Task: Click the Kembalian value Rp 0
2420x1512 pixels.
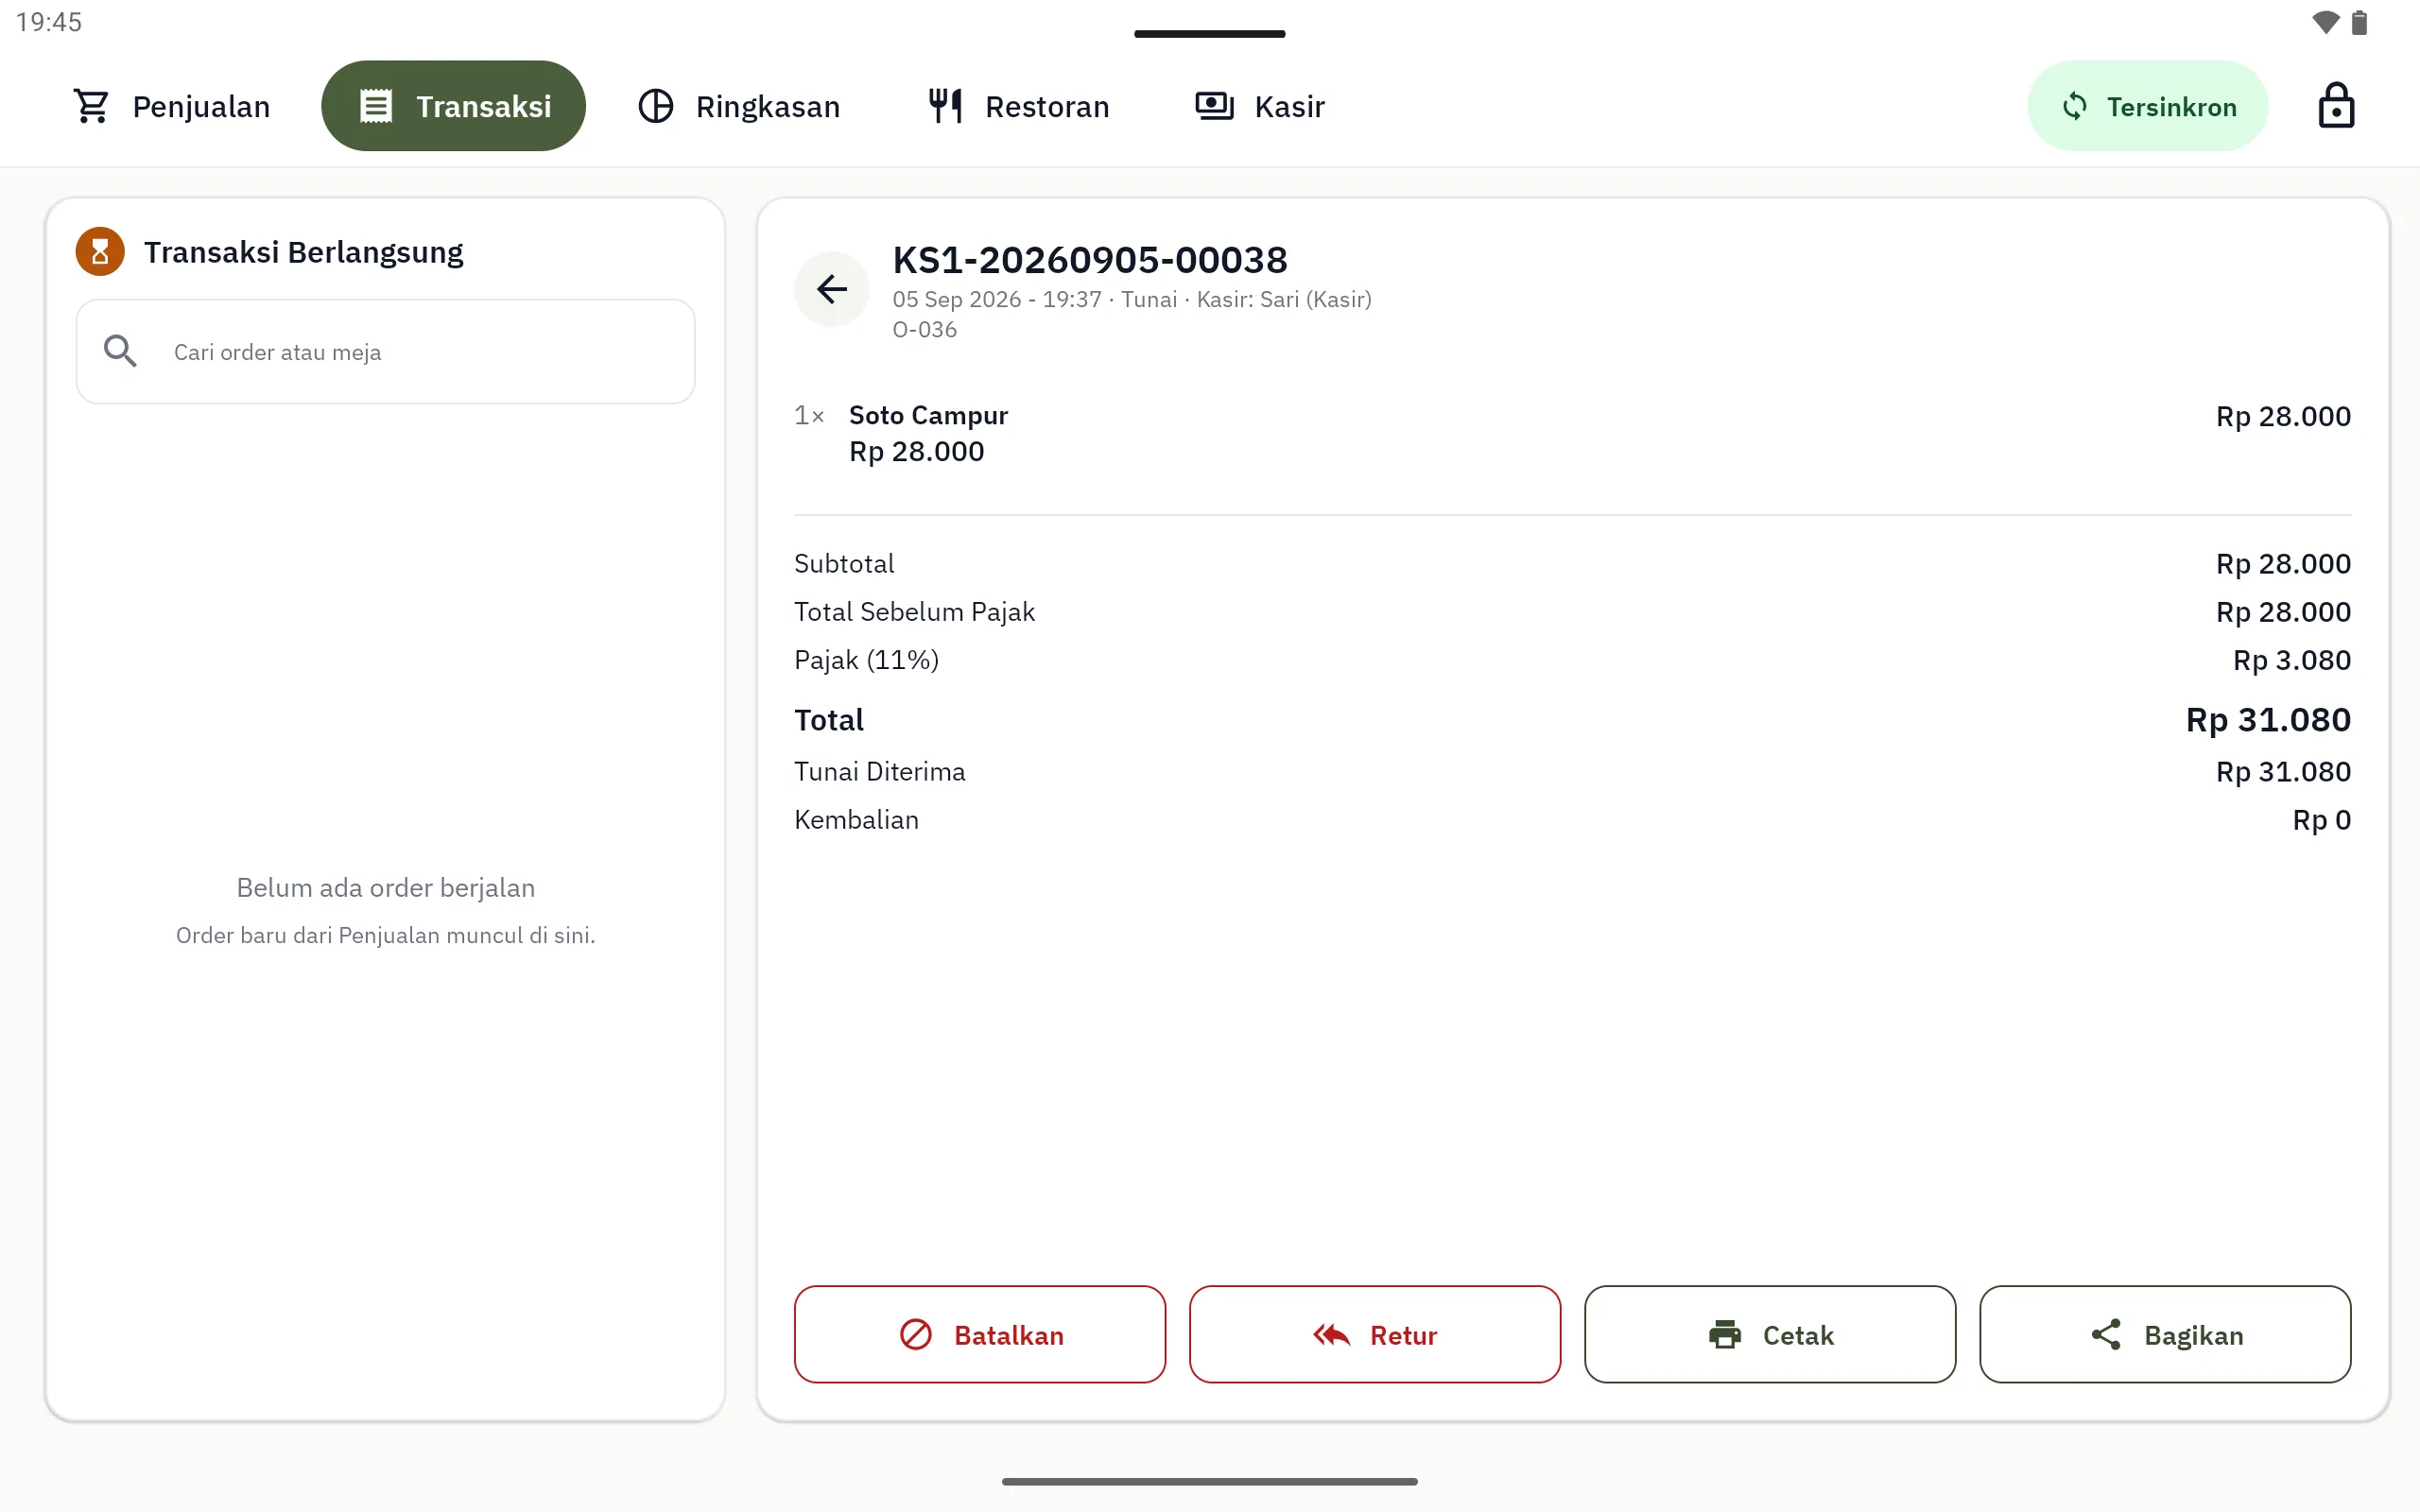Action: click(x=2321, y=820)
